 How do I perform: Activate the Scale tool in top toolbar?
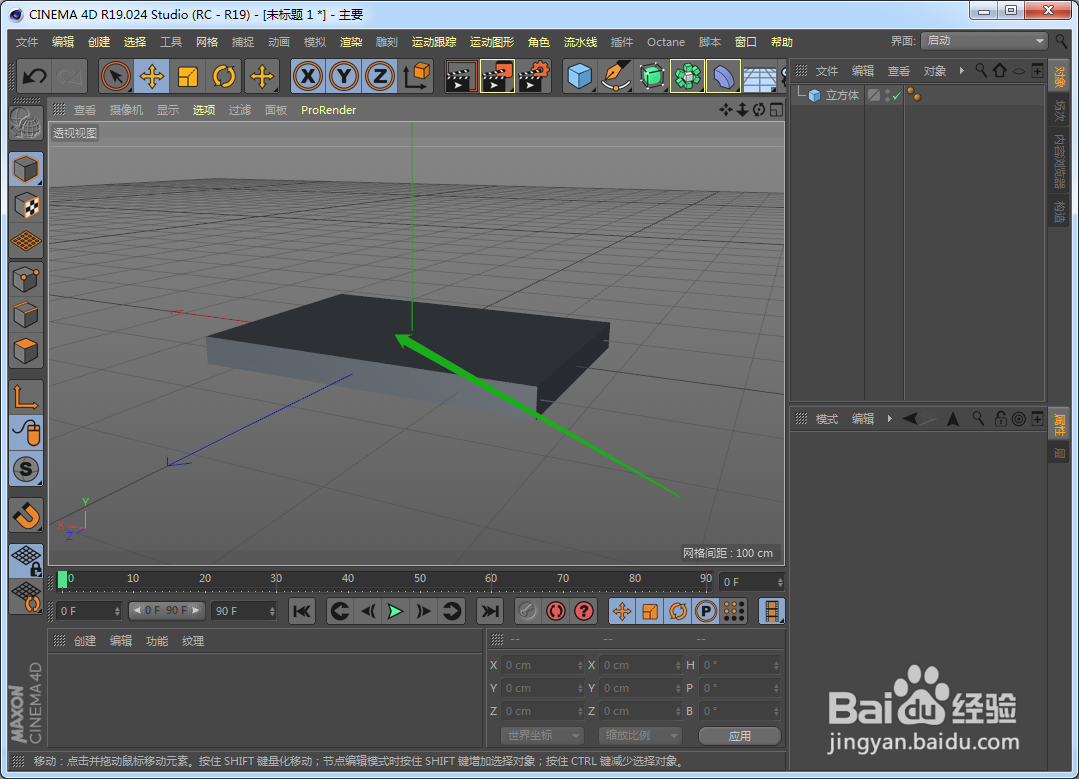tap(188, 76)
